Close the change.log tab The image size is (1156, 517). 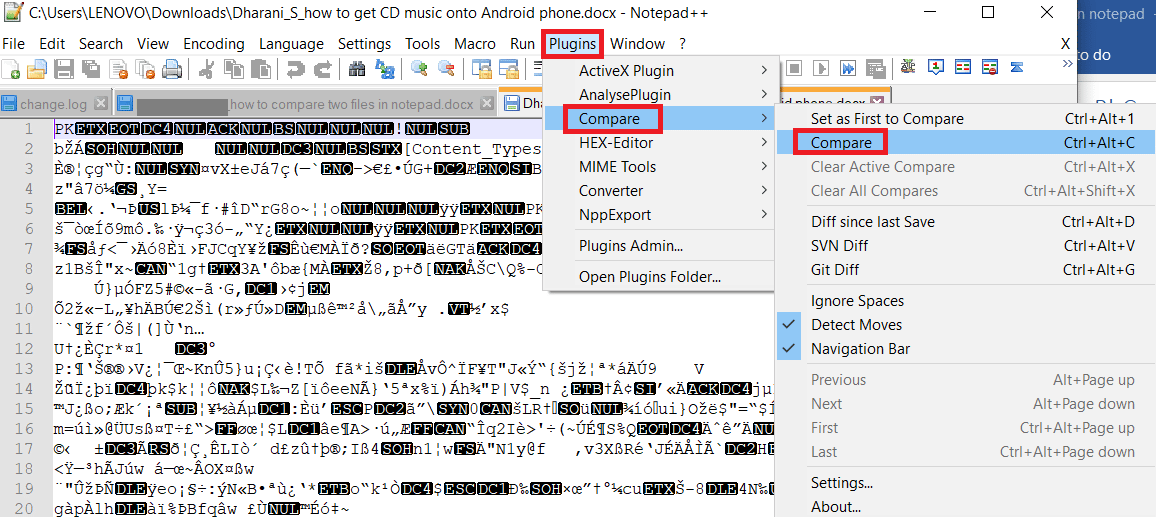coord(101,103)
